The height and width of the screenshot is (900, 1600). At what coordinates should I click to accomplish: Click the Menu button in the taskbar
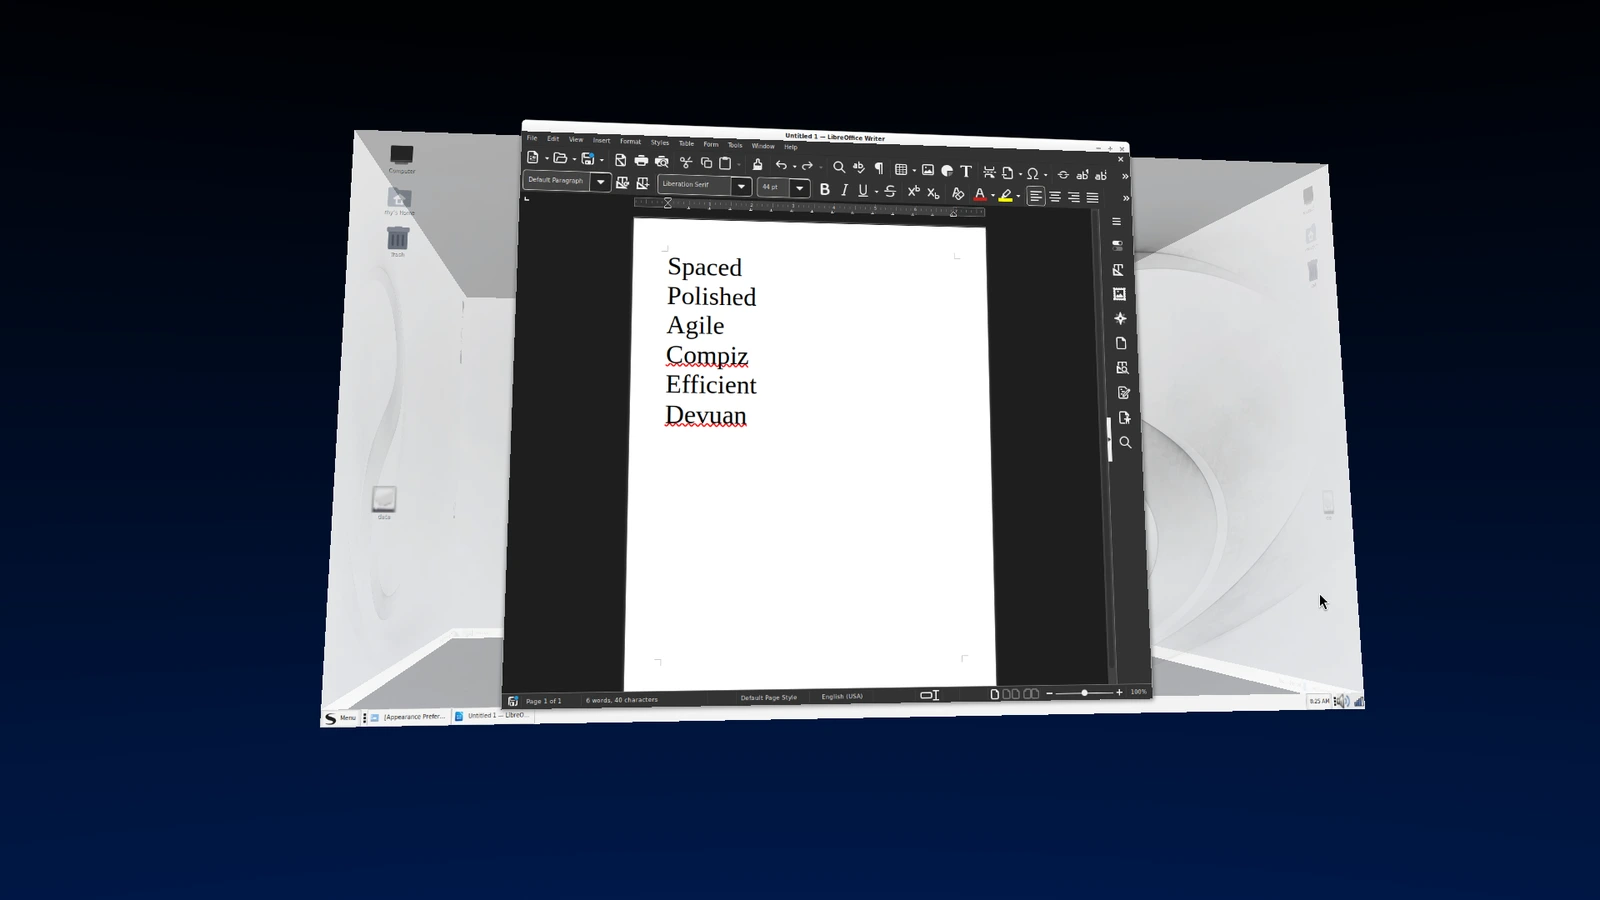click(x=340, y=718)
